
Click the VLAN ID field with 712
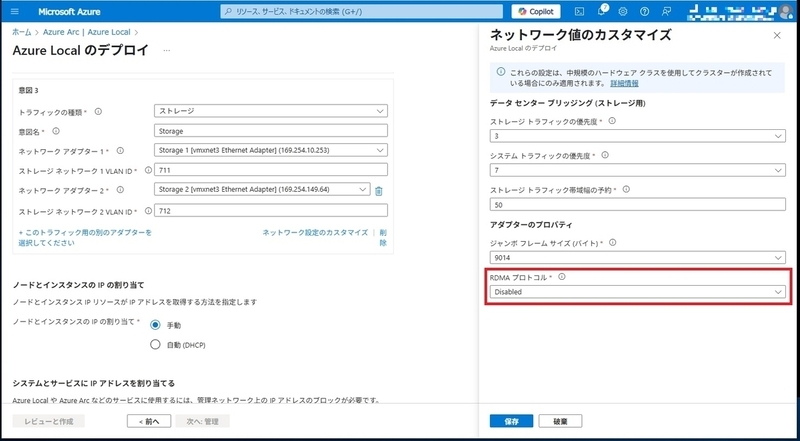(x=270, y=210)
